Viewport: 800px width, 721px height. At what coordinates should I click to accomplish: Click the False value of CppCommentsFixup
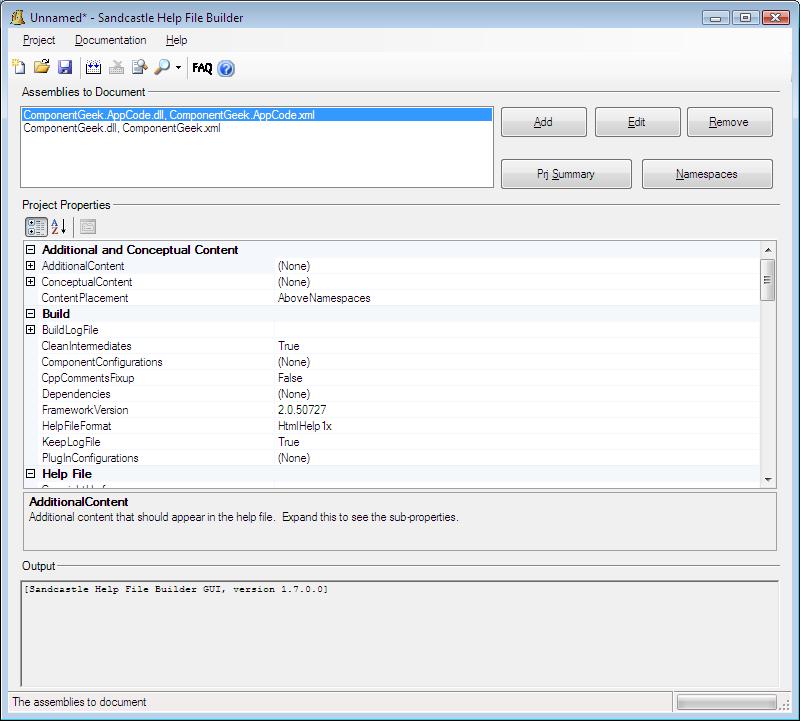point(290,378)
